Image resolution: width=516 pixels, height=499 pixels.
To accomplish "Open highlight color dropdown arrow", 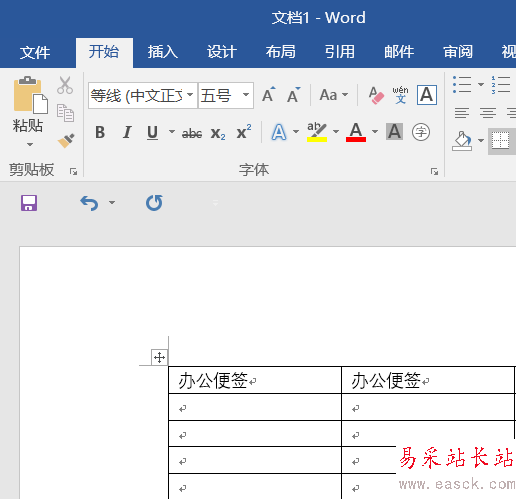I will tap(336, 132).
